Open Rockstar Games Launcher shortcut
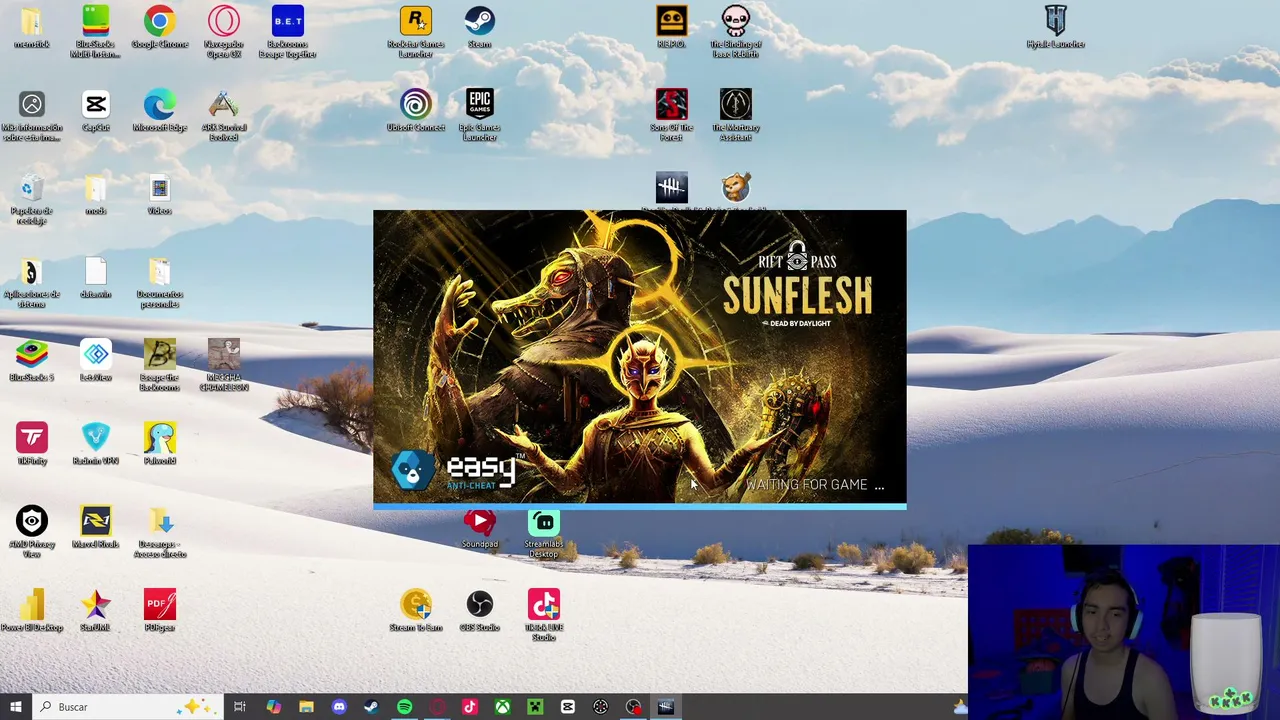This screenshot has height=720, width=1280. point(416,32)
